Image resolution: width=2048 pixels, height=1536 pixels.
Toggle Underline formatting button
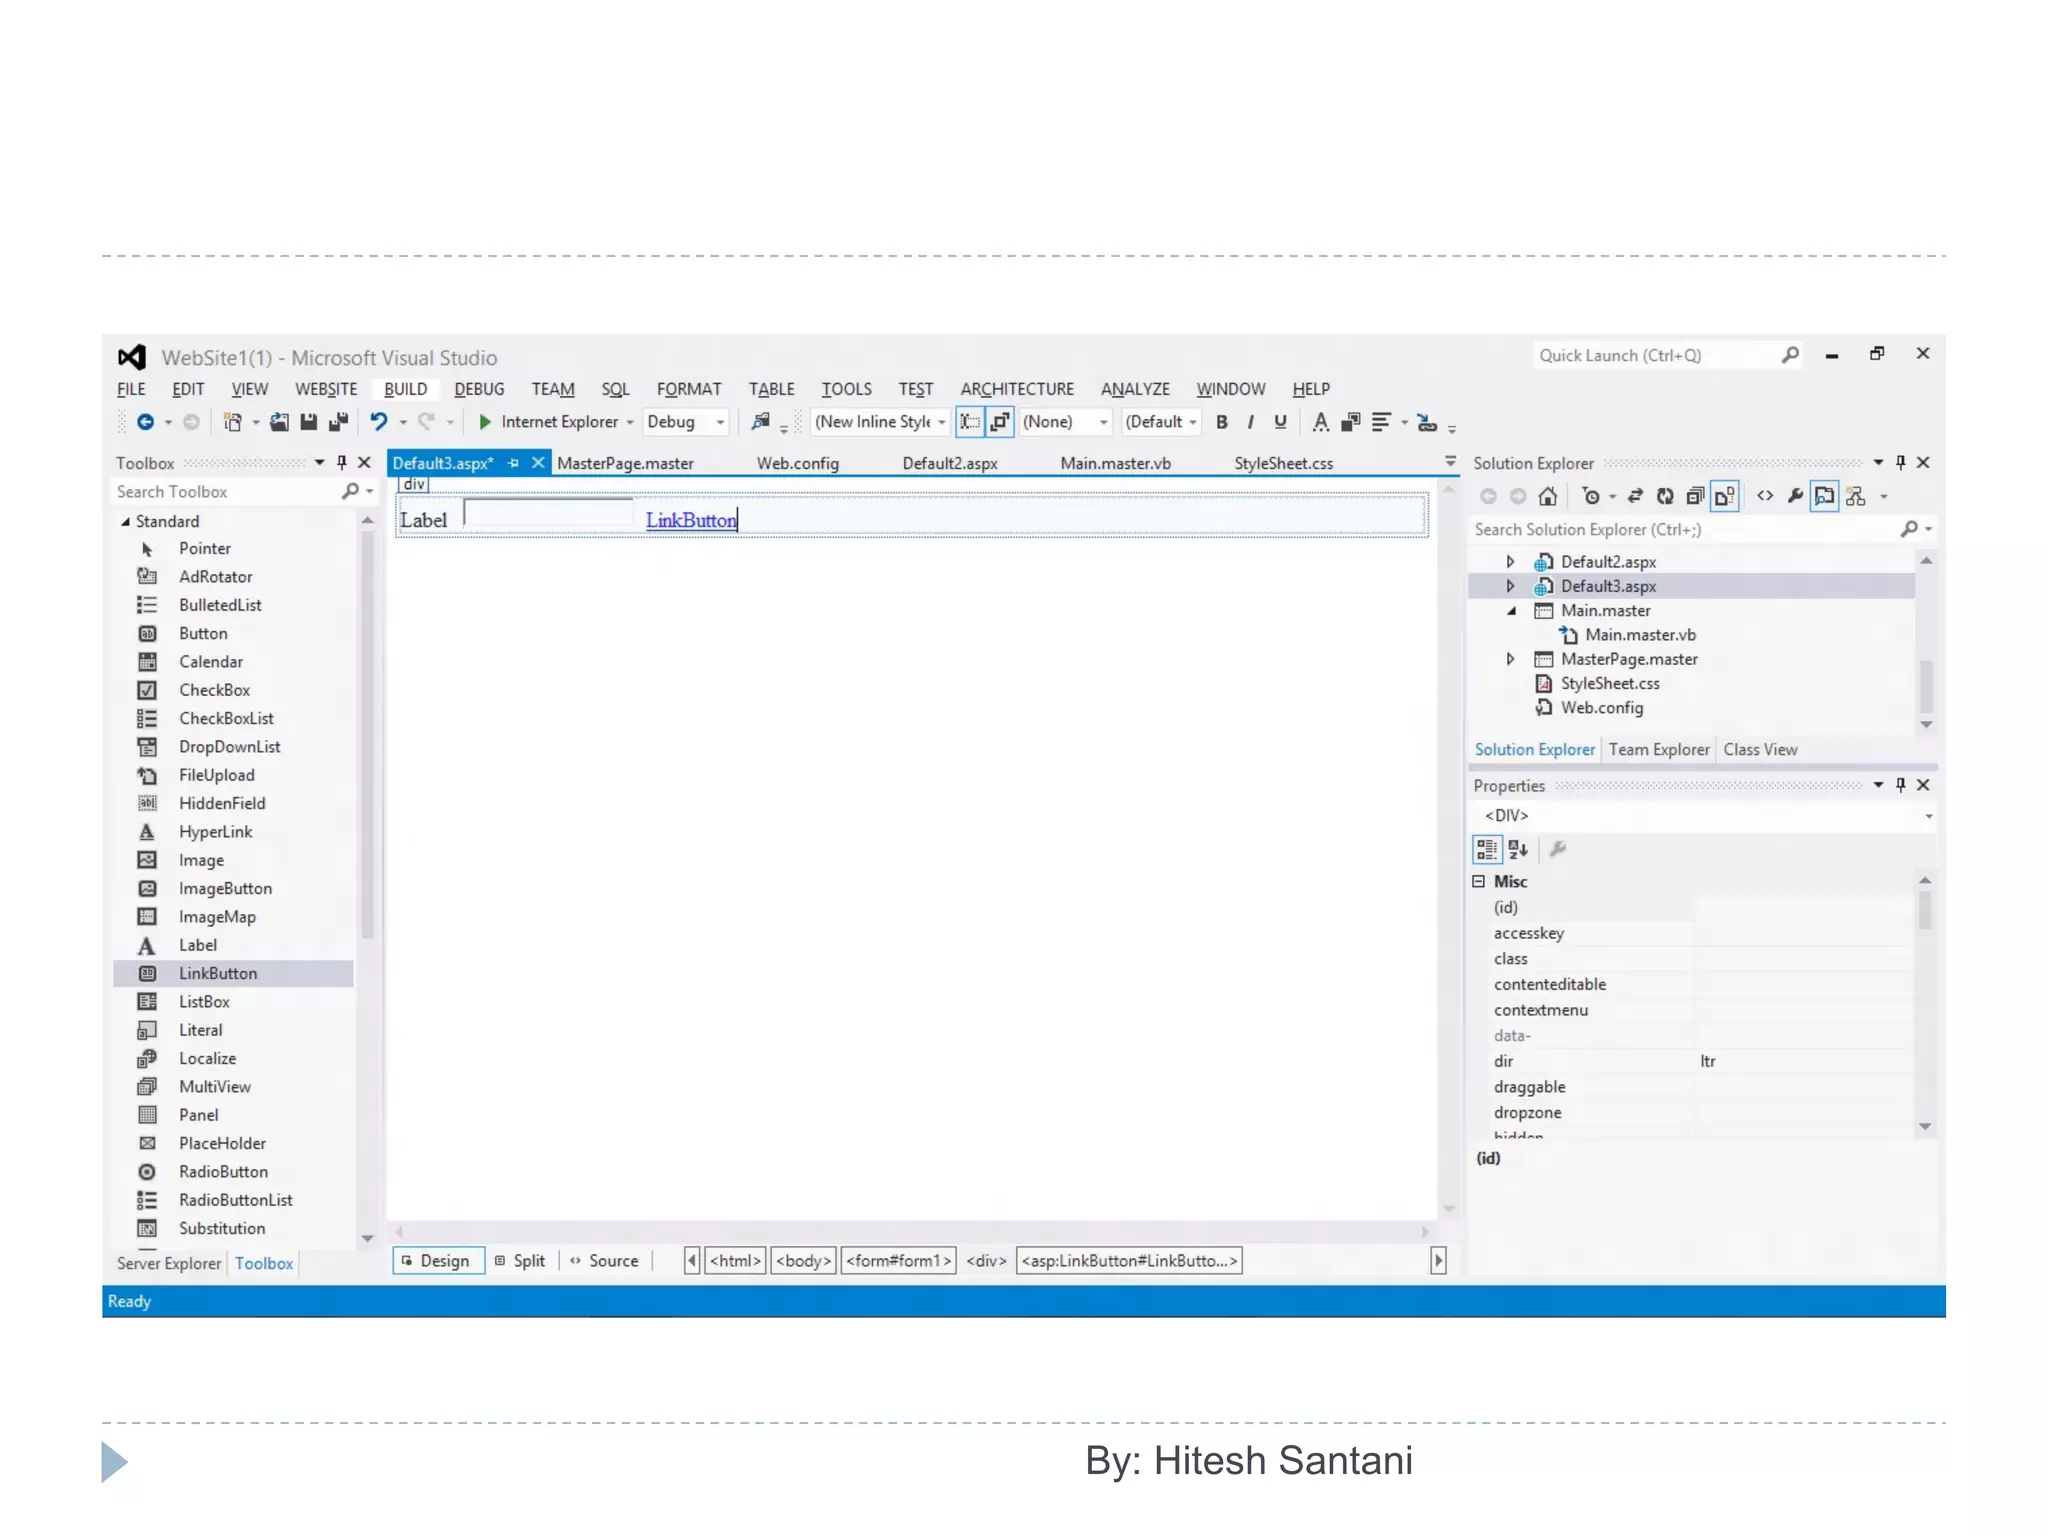1280,422
